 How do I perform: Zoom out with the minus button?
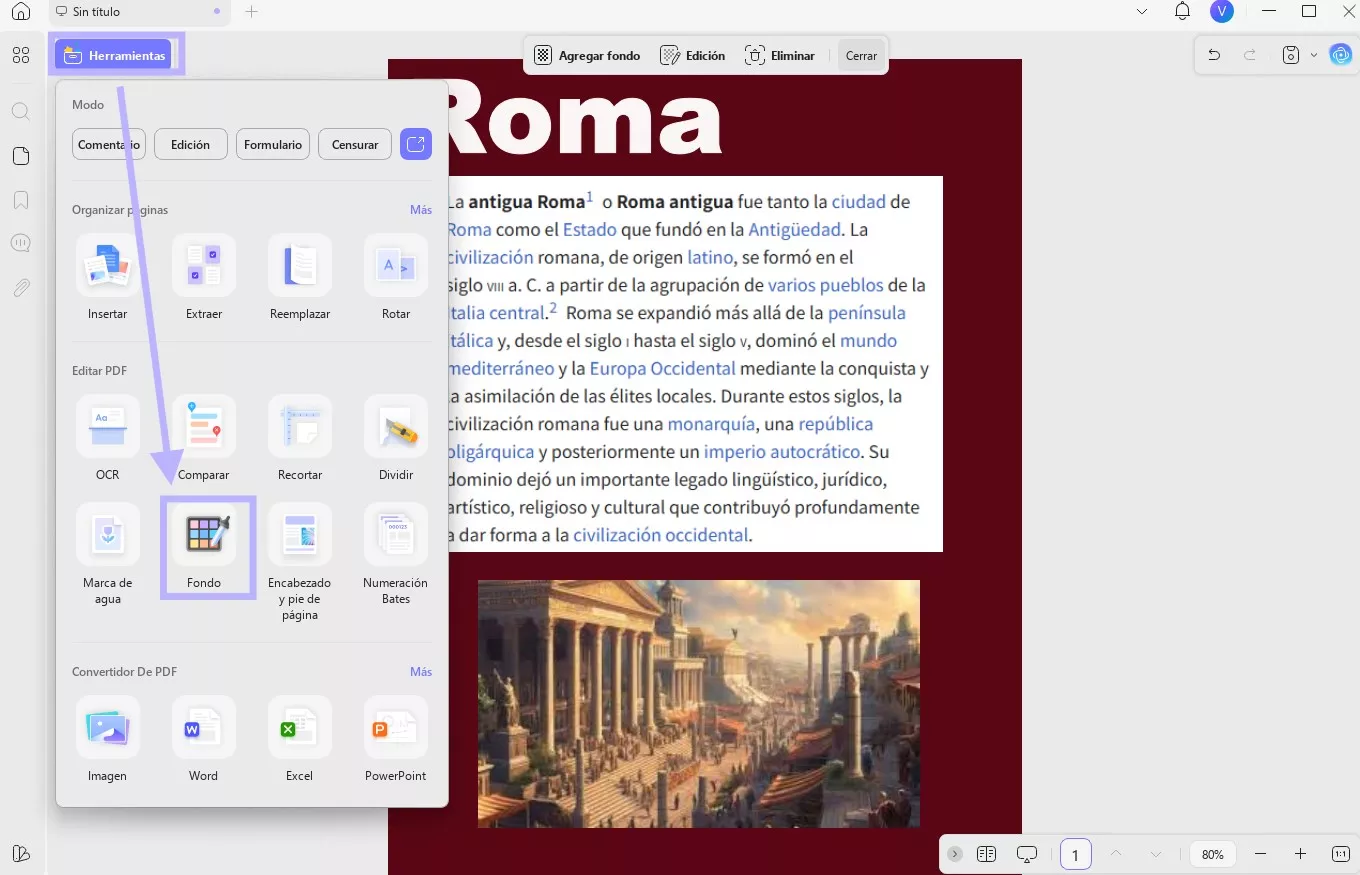pos(1260,854)
